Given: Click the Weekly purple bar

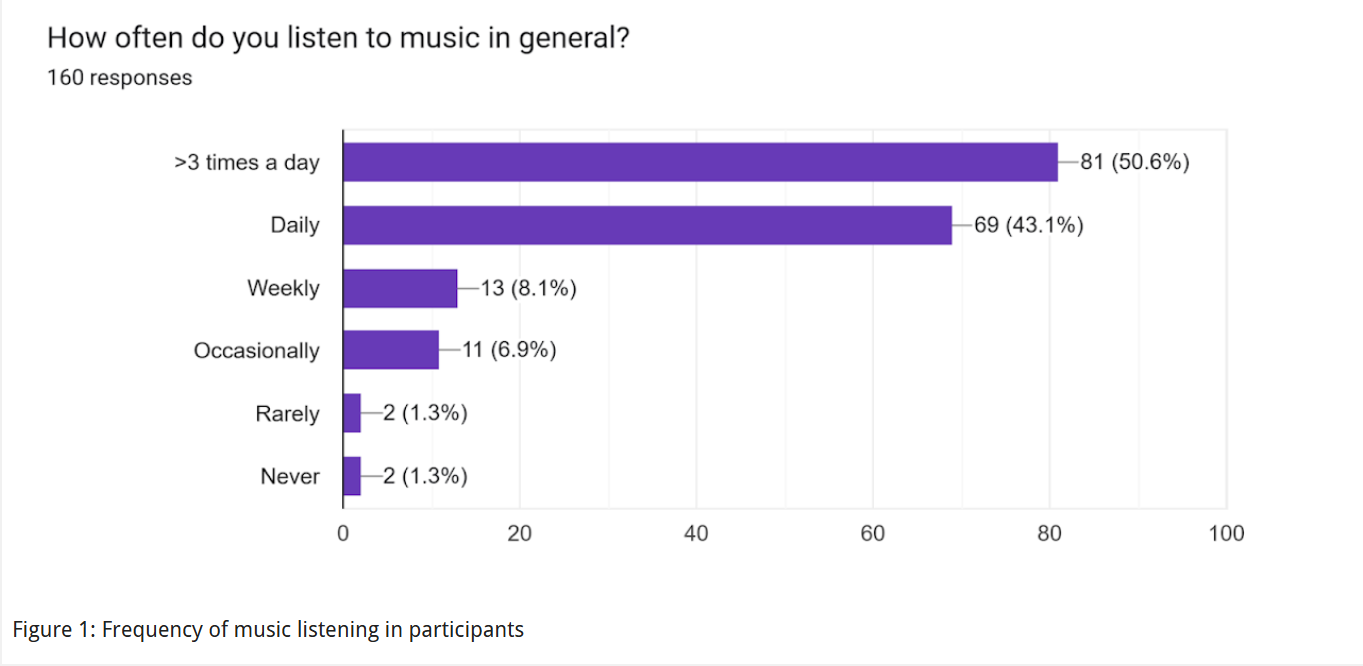Looking at the screenshot, I should 400,288.
